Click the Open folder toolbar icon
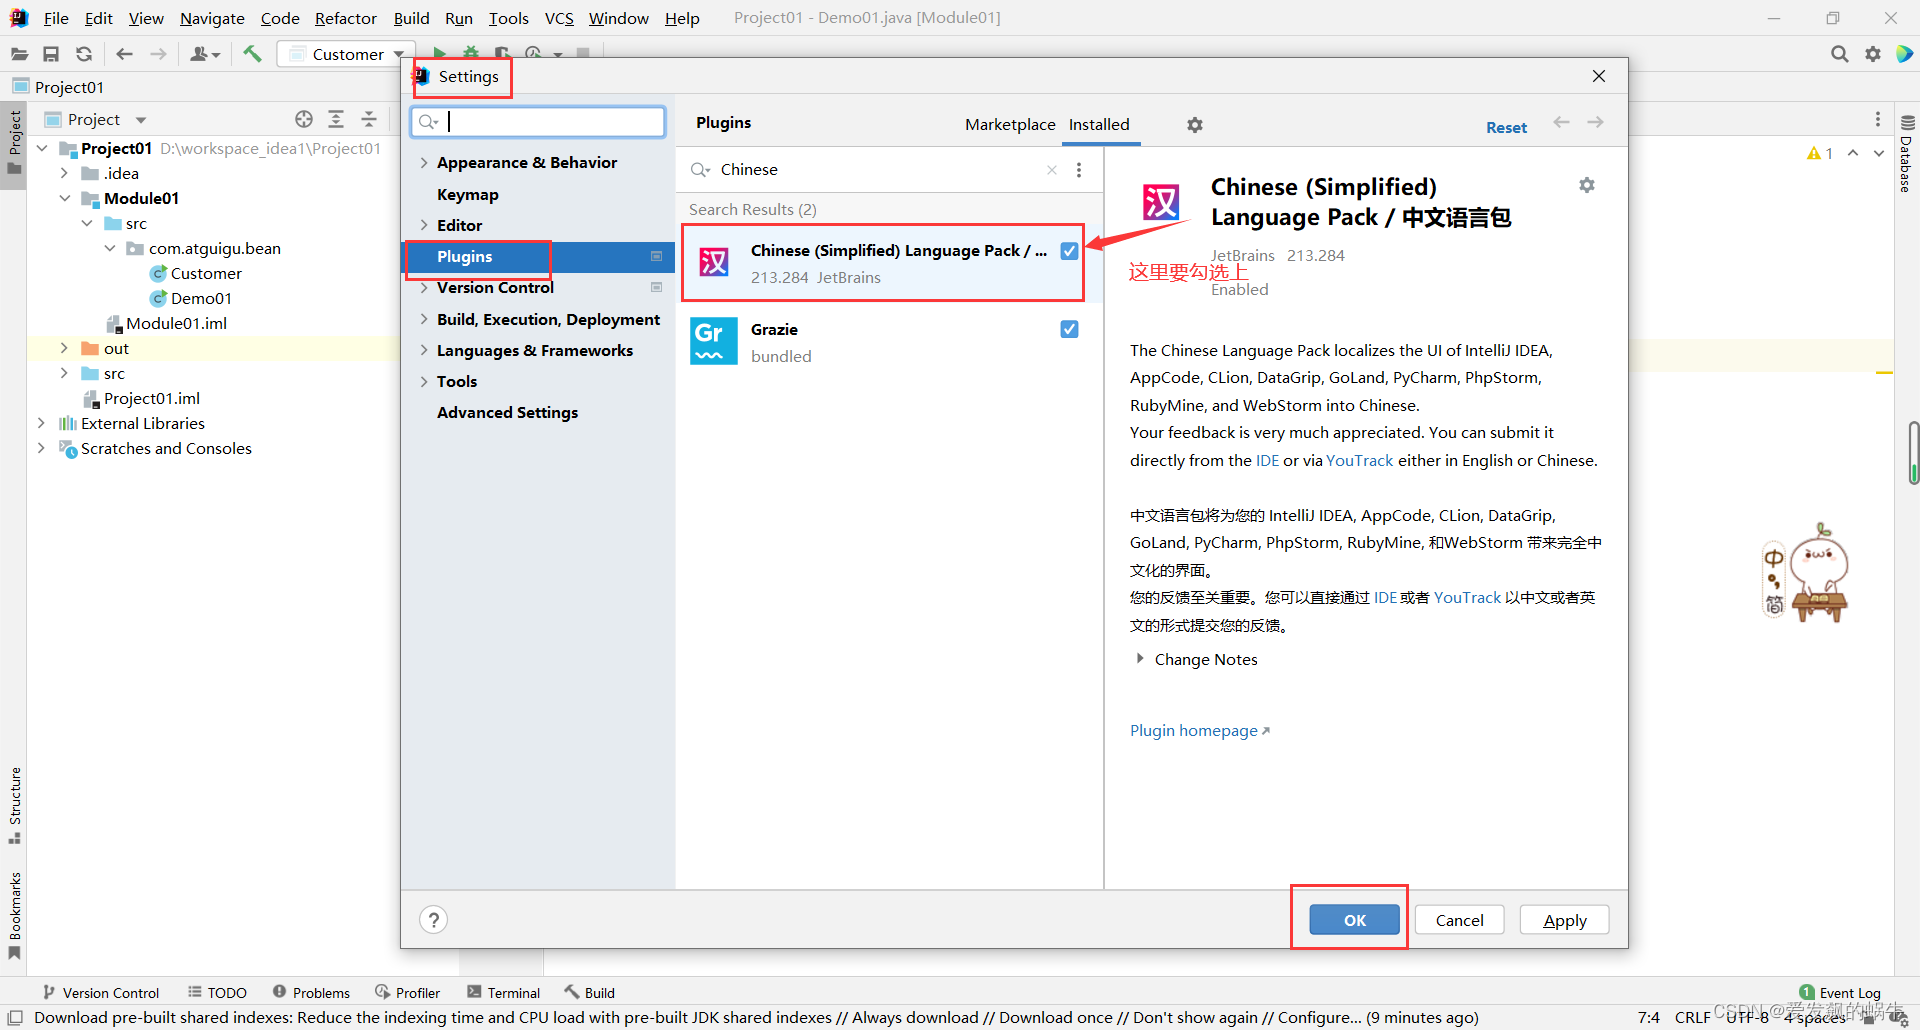The image size is (1920, 1030). [x=19, y=54]
